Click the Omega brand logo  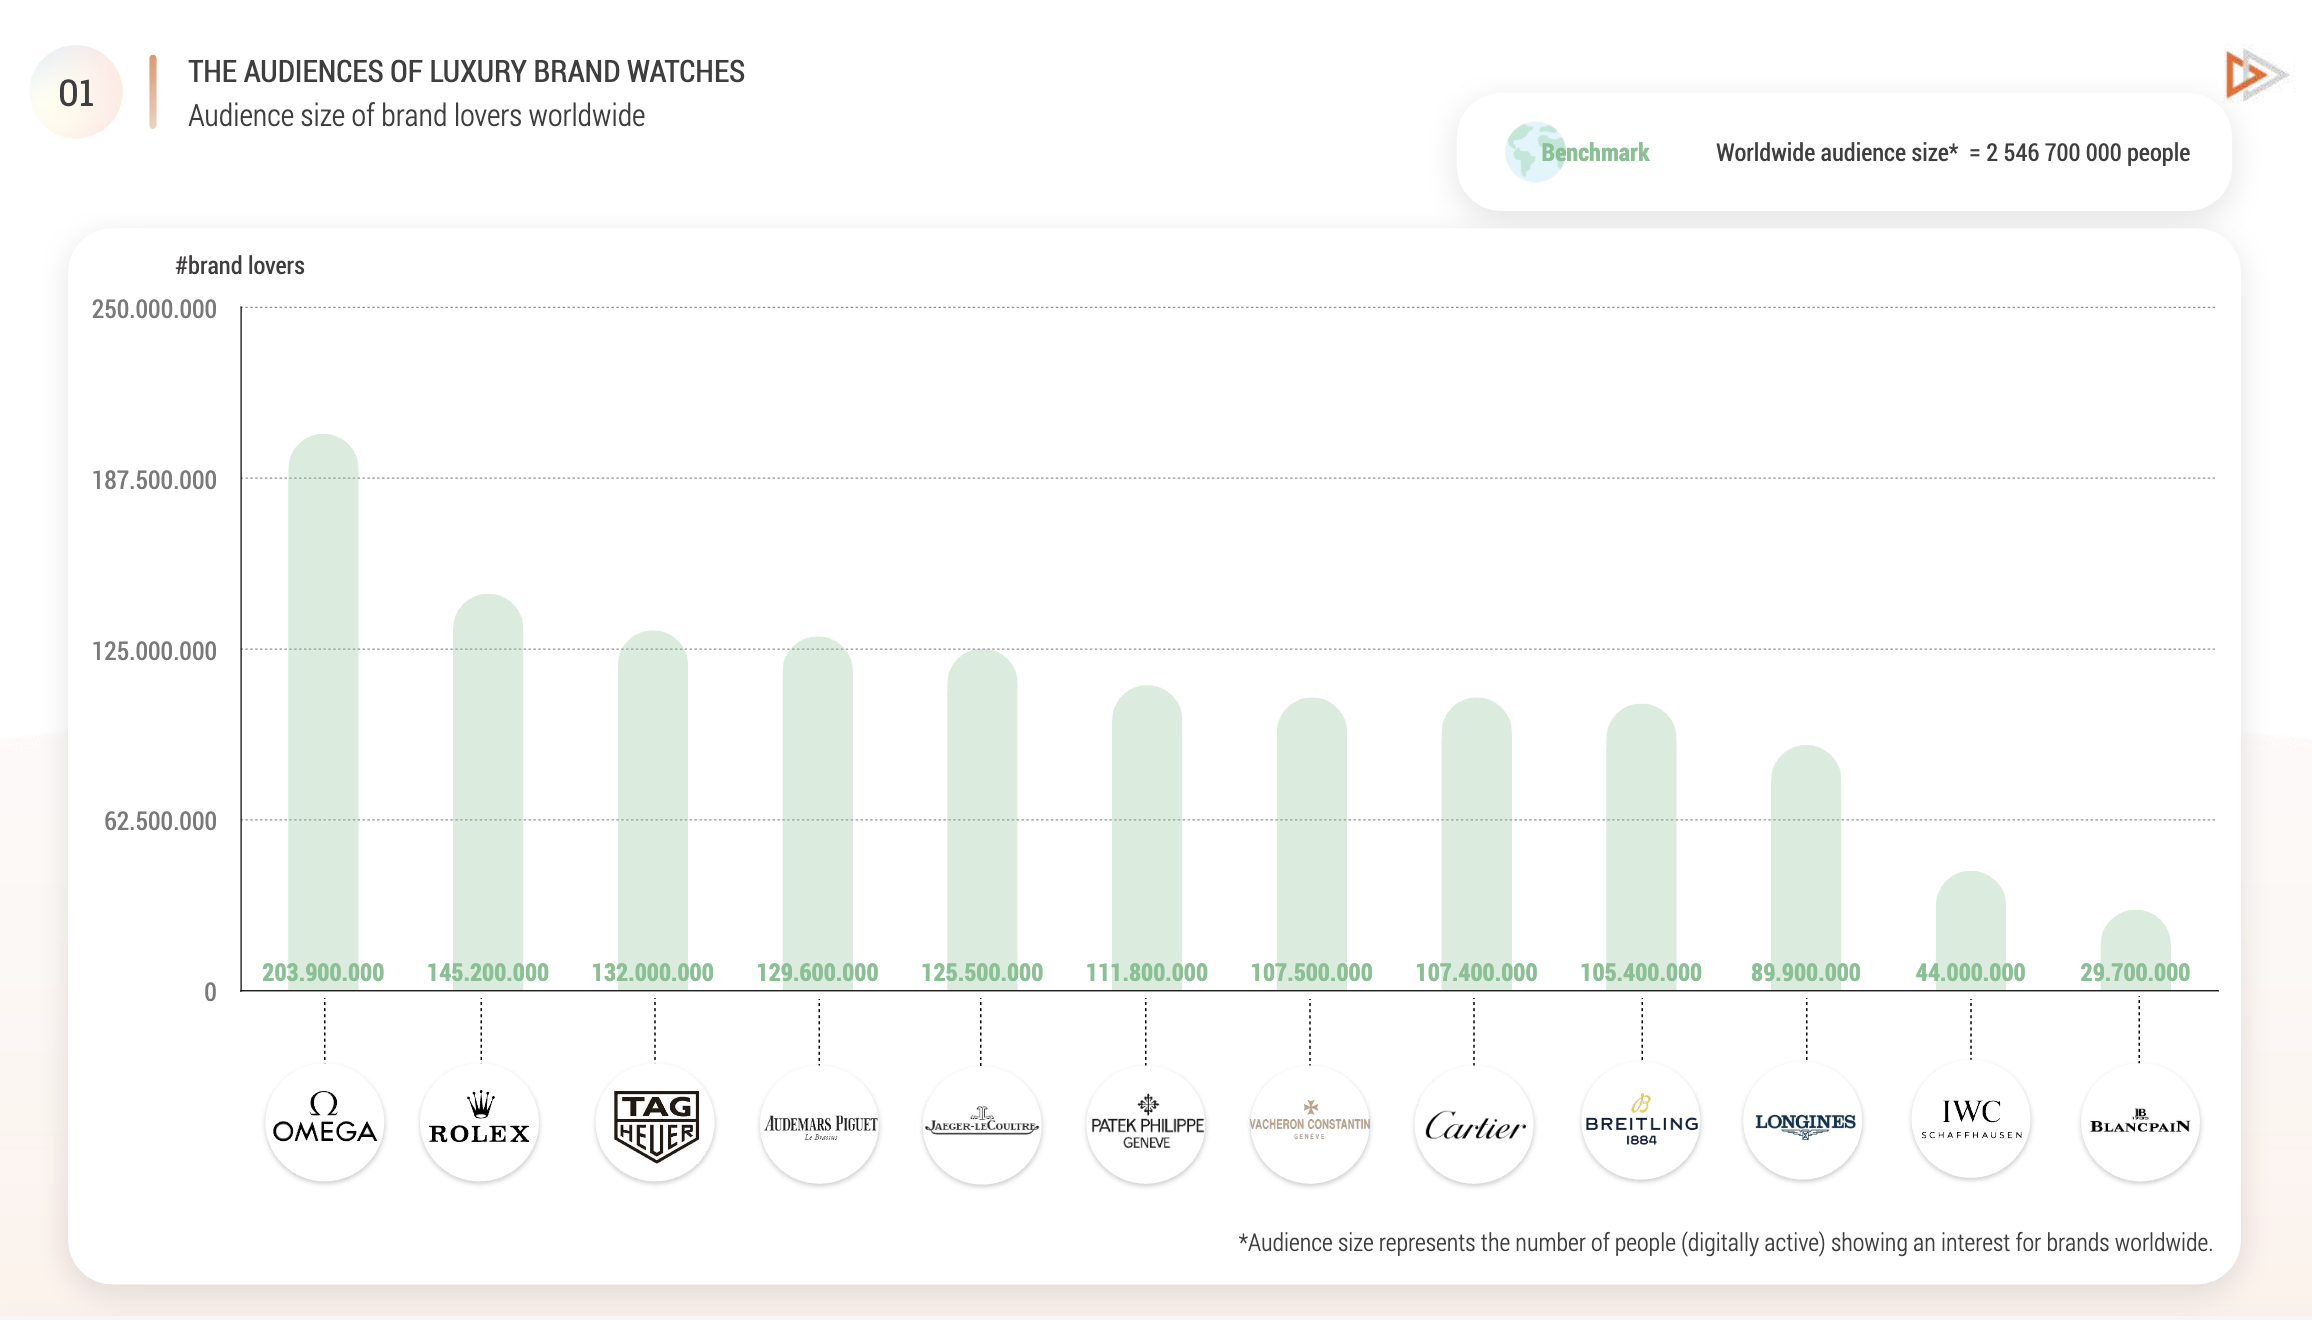324,1122
